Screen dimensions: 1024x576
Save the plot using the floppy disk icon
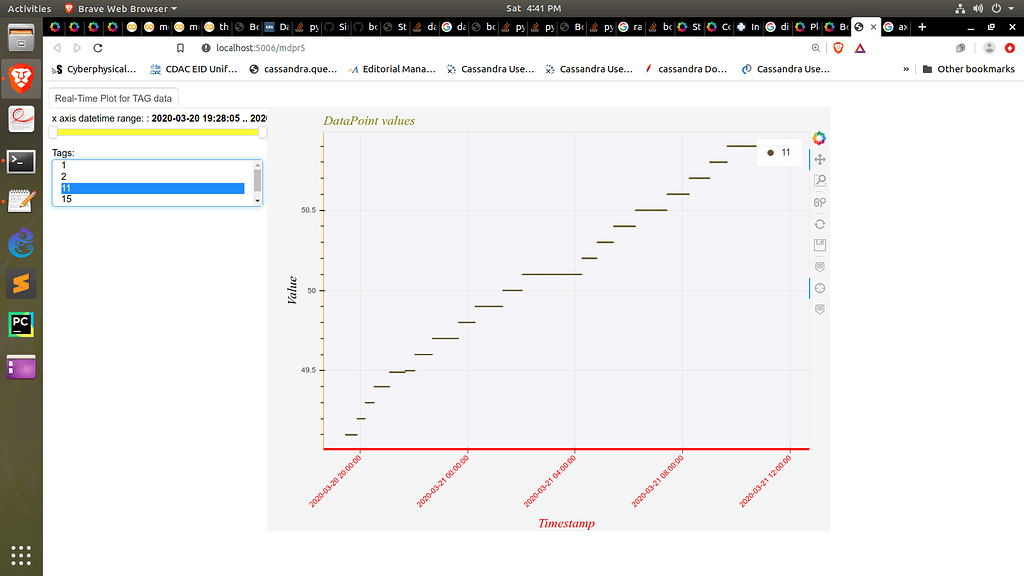point(820,245)
